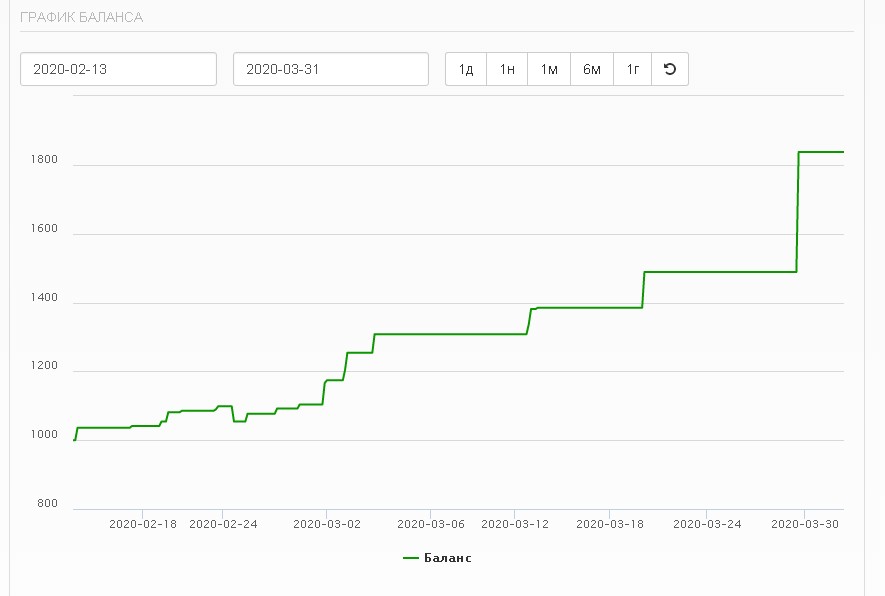Click the end date field 2020-03-31
Viewport: 885px width, 596px height.
330,69
